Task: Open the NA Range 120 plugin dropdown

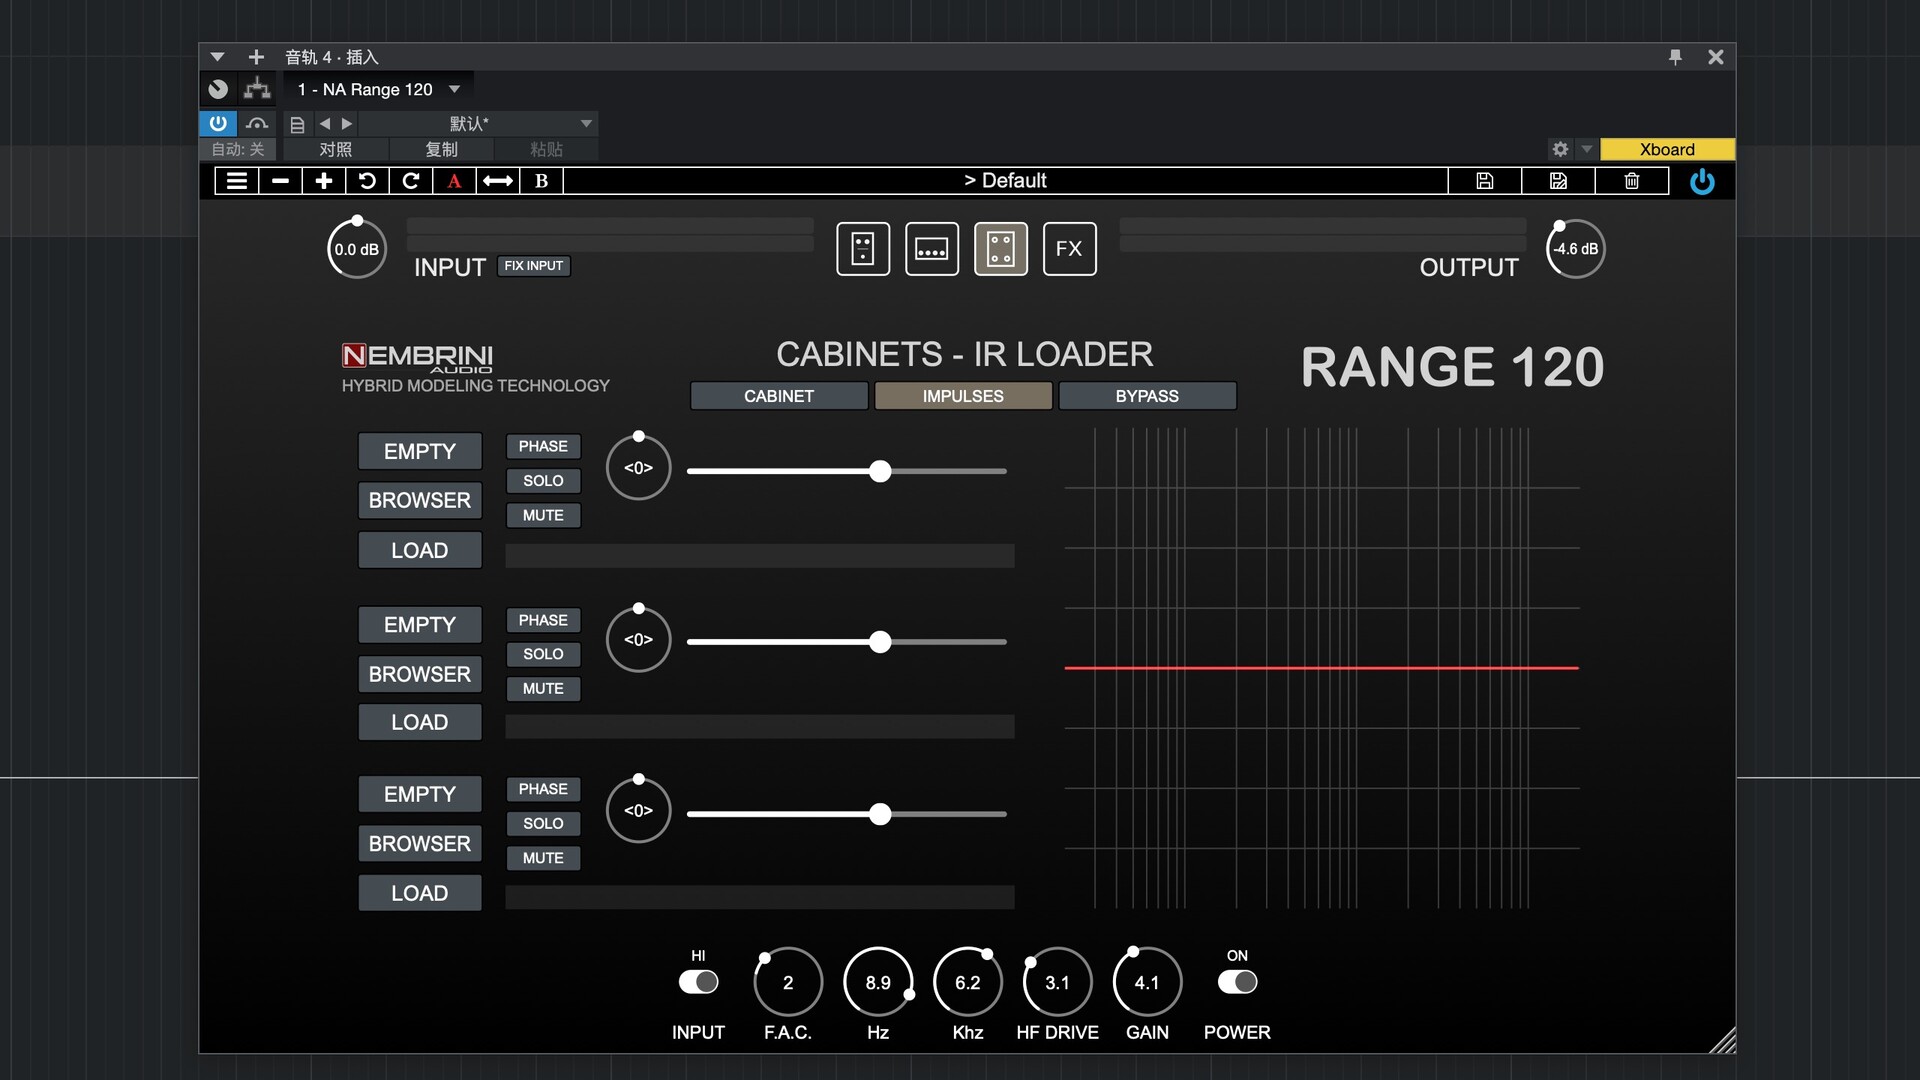Action: click(454, 89)
